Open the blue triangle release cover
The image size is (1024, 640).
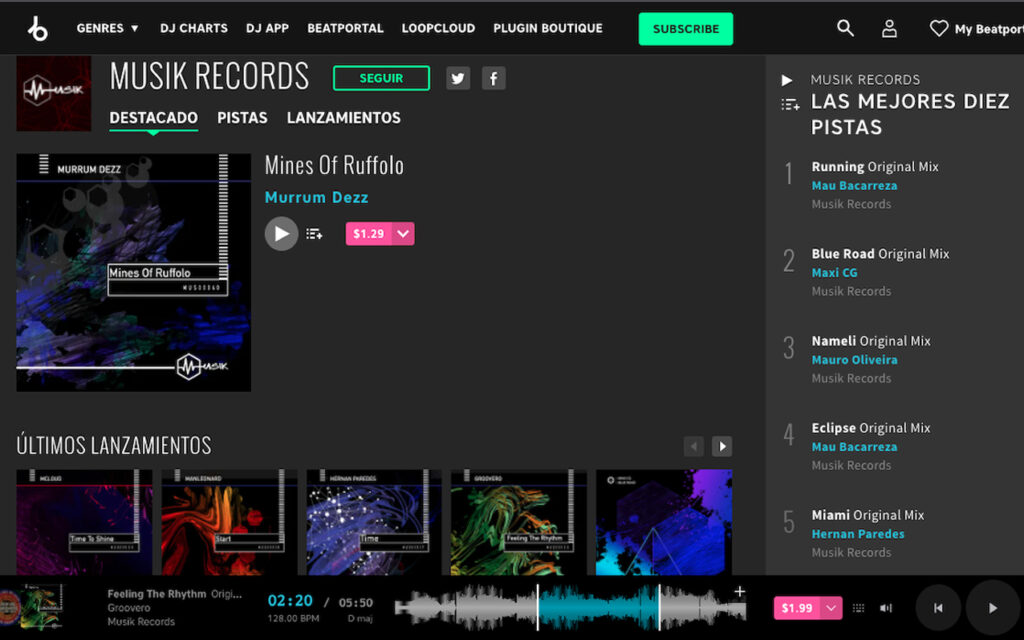664,522
